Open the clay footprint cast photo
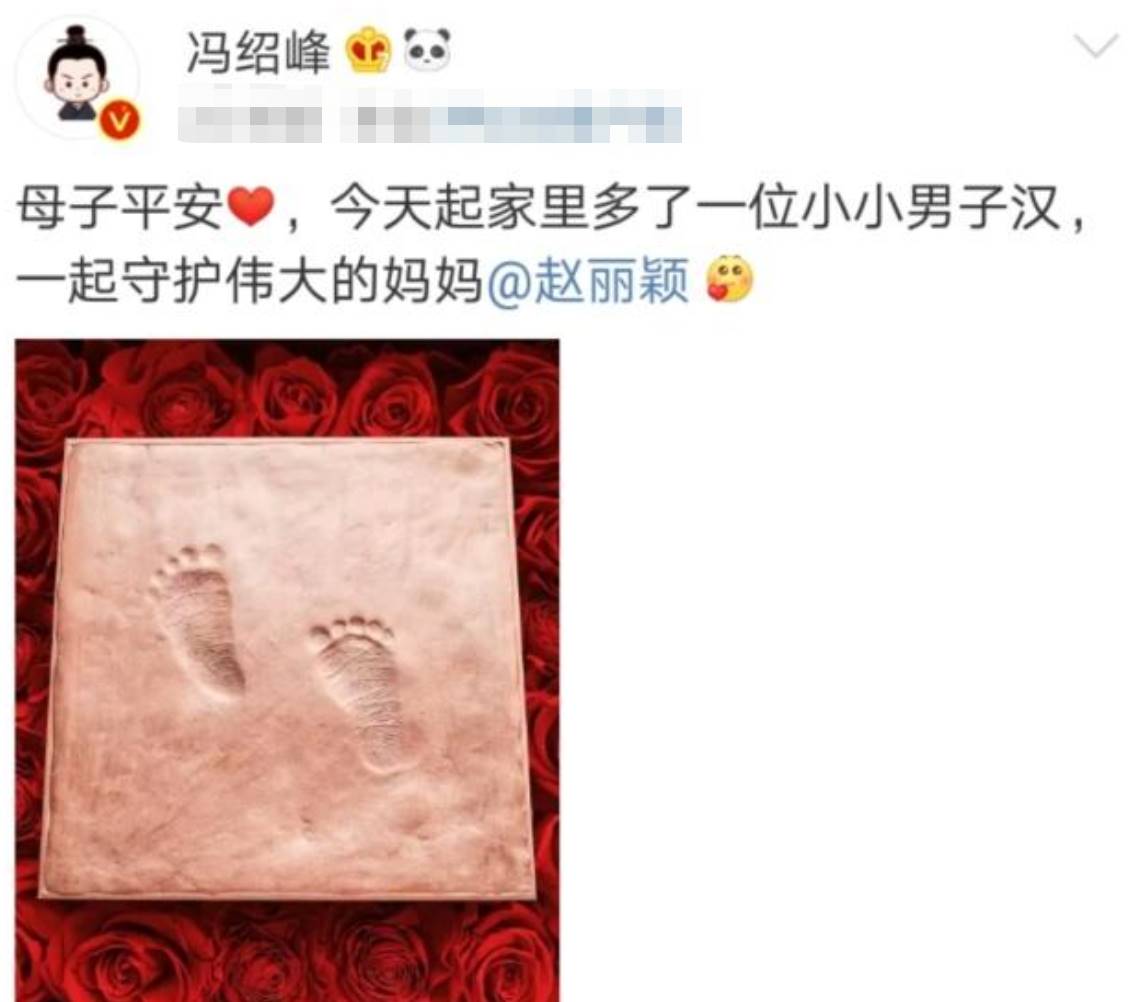Image resolution: width=1148 pixels, height=1002 pixels. point(287,670)
